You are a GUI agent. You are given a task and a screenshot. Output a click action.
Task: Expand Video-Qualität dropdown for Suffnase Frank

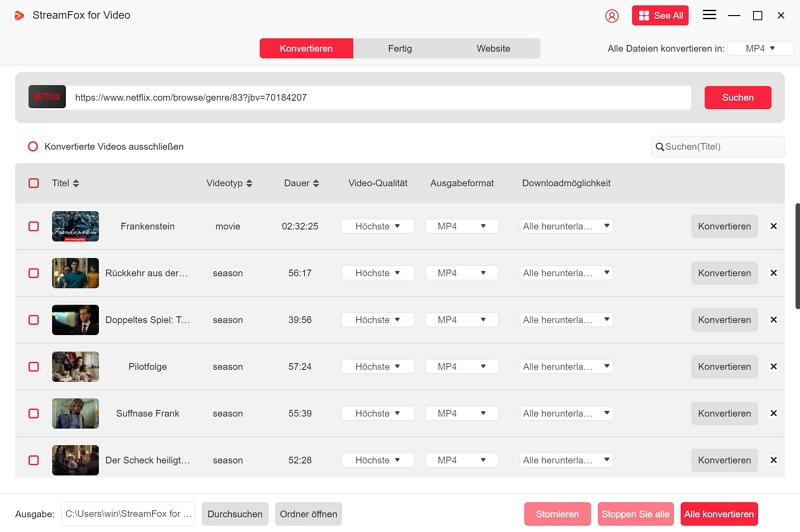point(377,414)
